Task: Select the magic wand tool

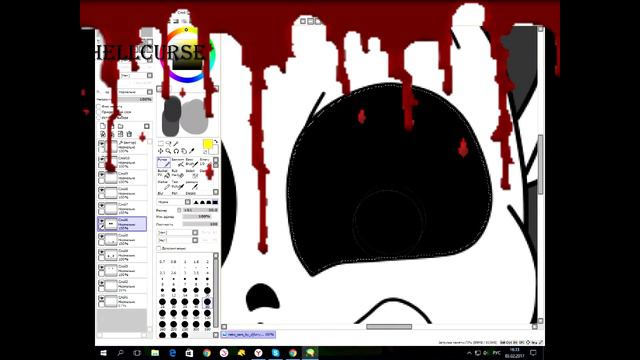Action: pyautogui.click(x=176, y=143)
